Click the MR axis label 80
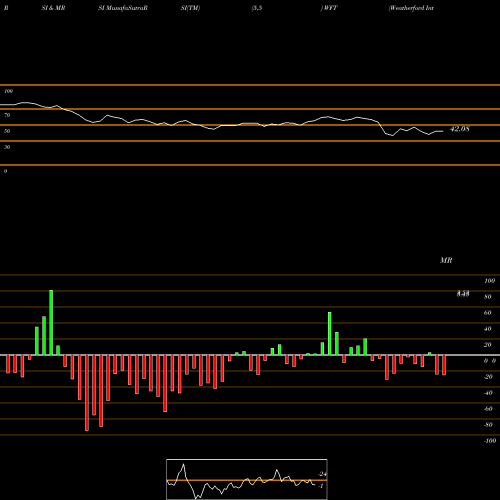Image resolution: width=500 pixels, height=500 pixels. point(488,297)
